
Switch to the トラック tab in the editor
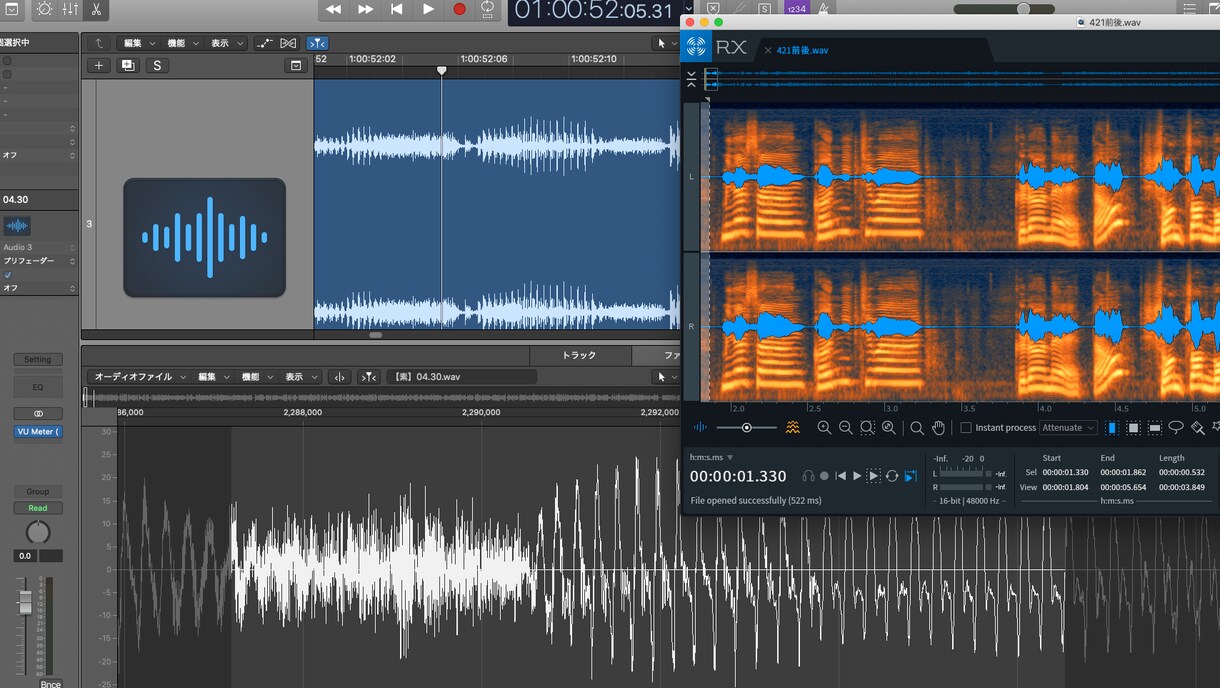[x=579, y=355]
